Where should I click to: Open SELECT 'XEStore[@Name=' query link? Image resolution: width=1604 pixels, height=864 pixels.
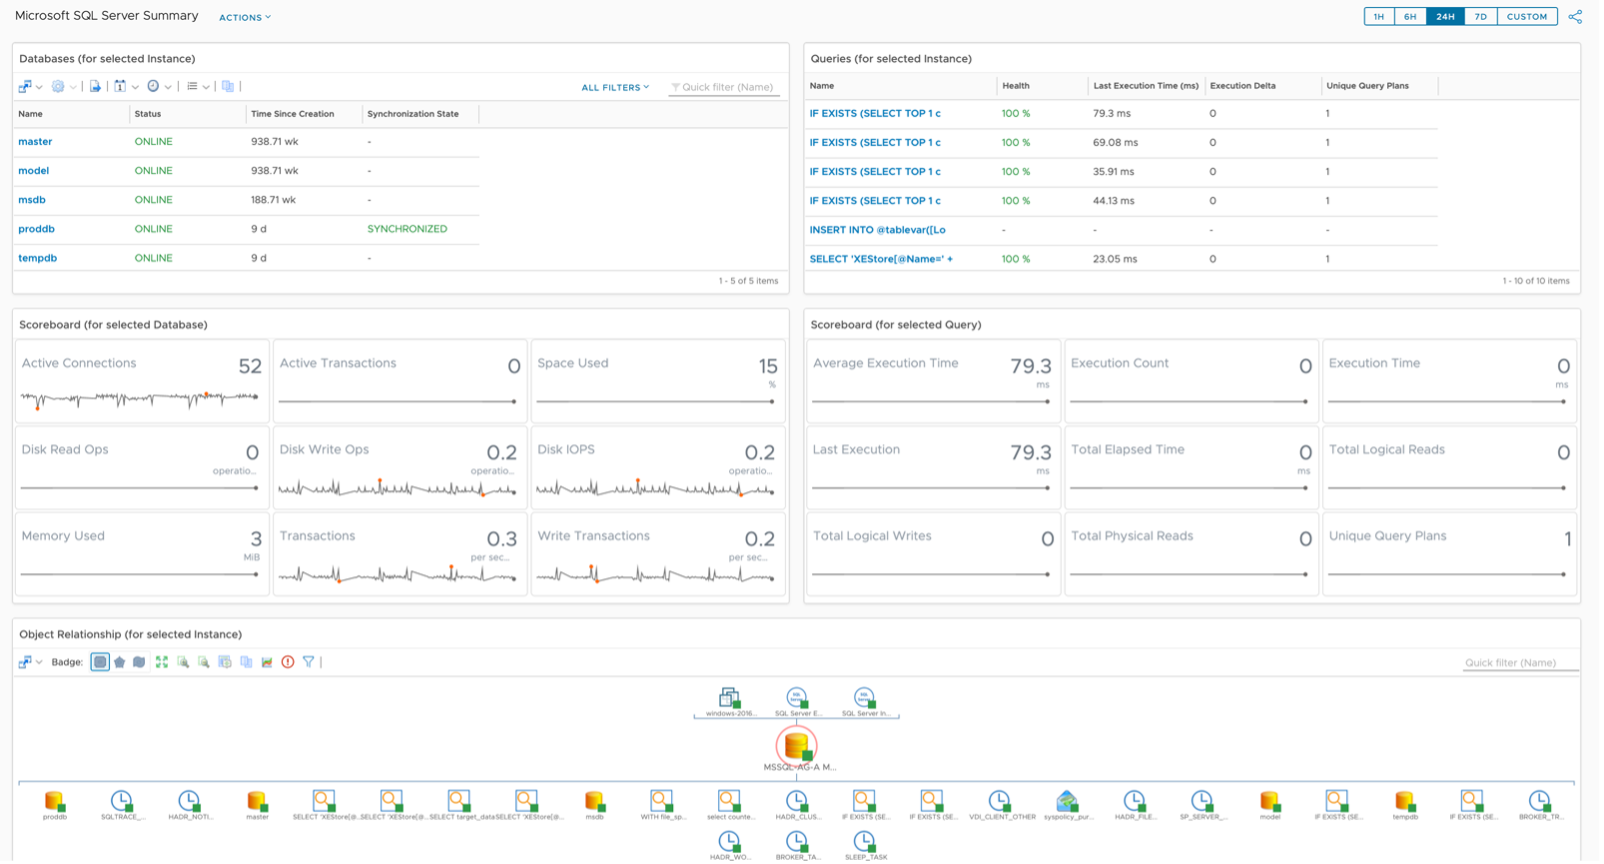(x=883, y=260)
